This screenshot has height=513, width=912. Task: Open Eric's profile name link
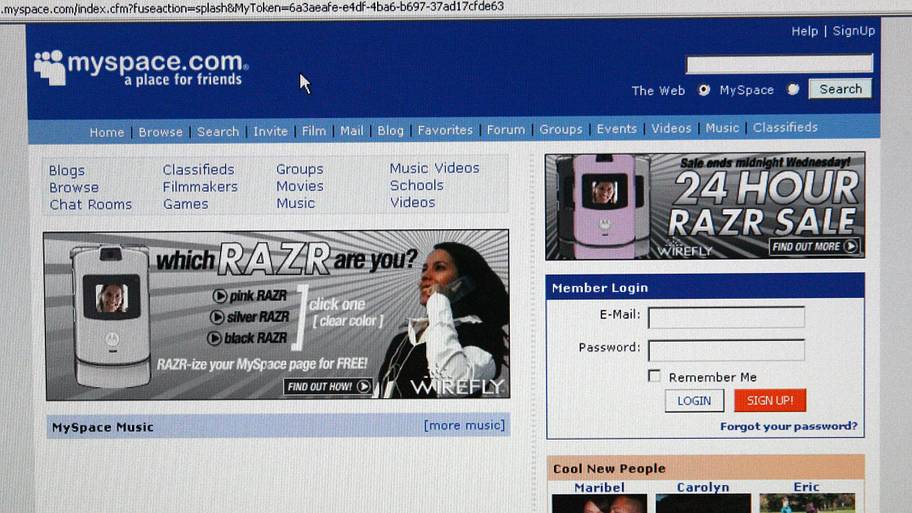point(806,487)
